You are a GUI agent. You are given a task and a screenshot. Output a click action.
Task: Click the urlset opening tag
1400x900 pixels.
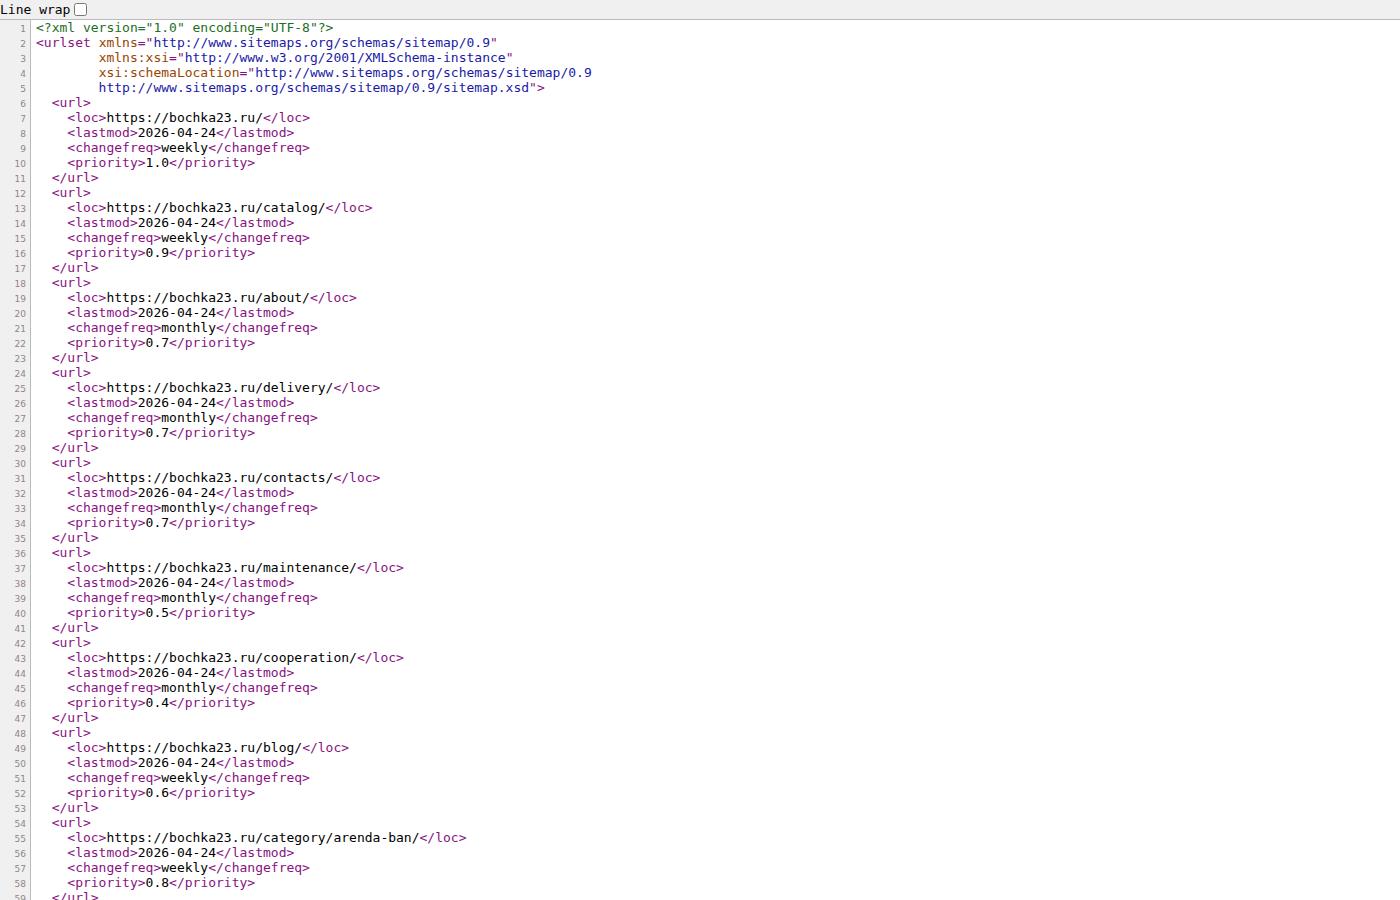point(63,43)
